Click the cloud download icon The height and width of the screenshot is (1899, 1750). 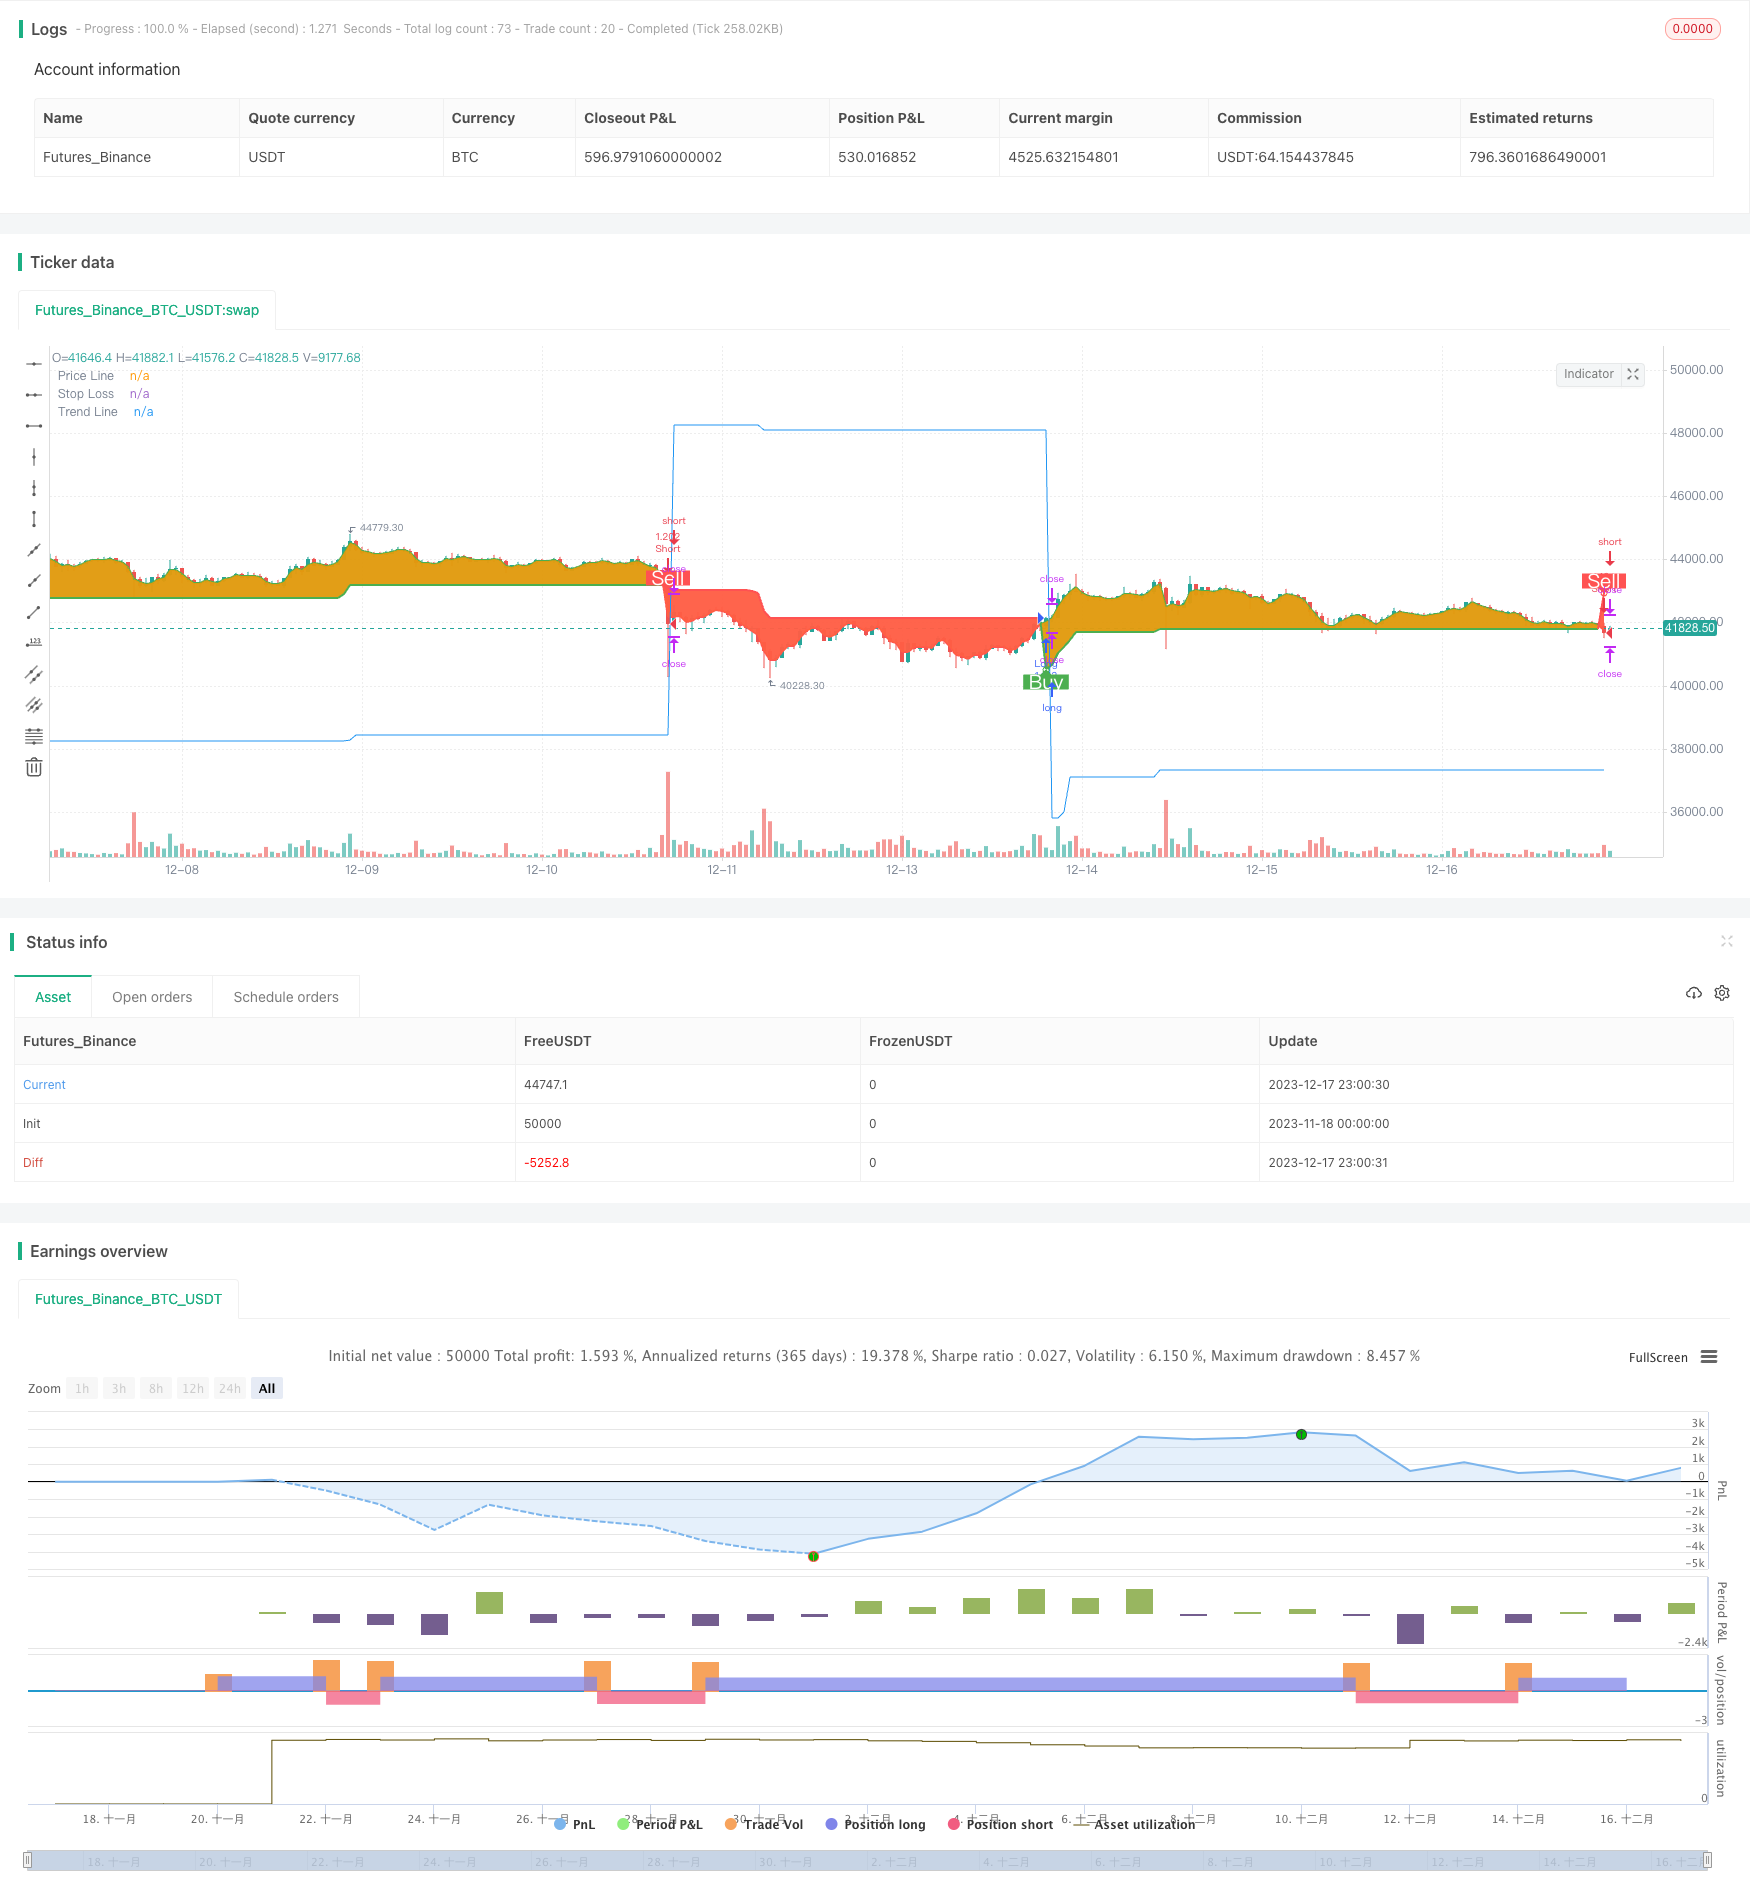pyautogui.click(x=1694, y=993)
